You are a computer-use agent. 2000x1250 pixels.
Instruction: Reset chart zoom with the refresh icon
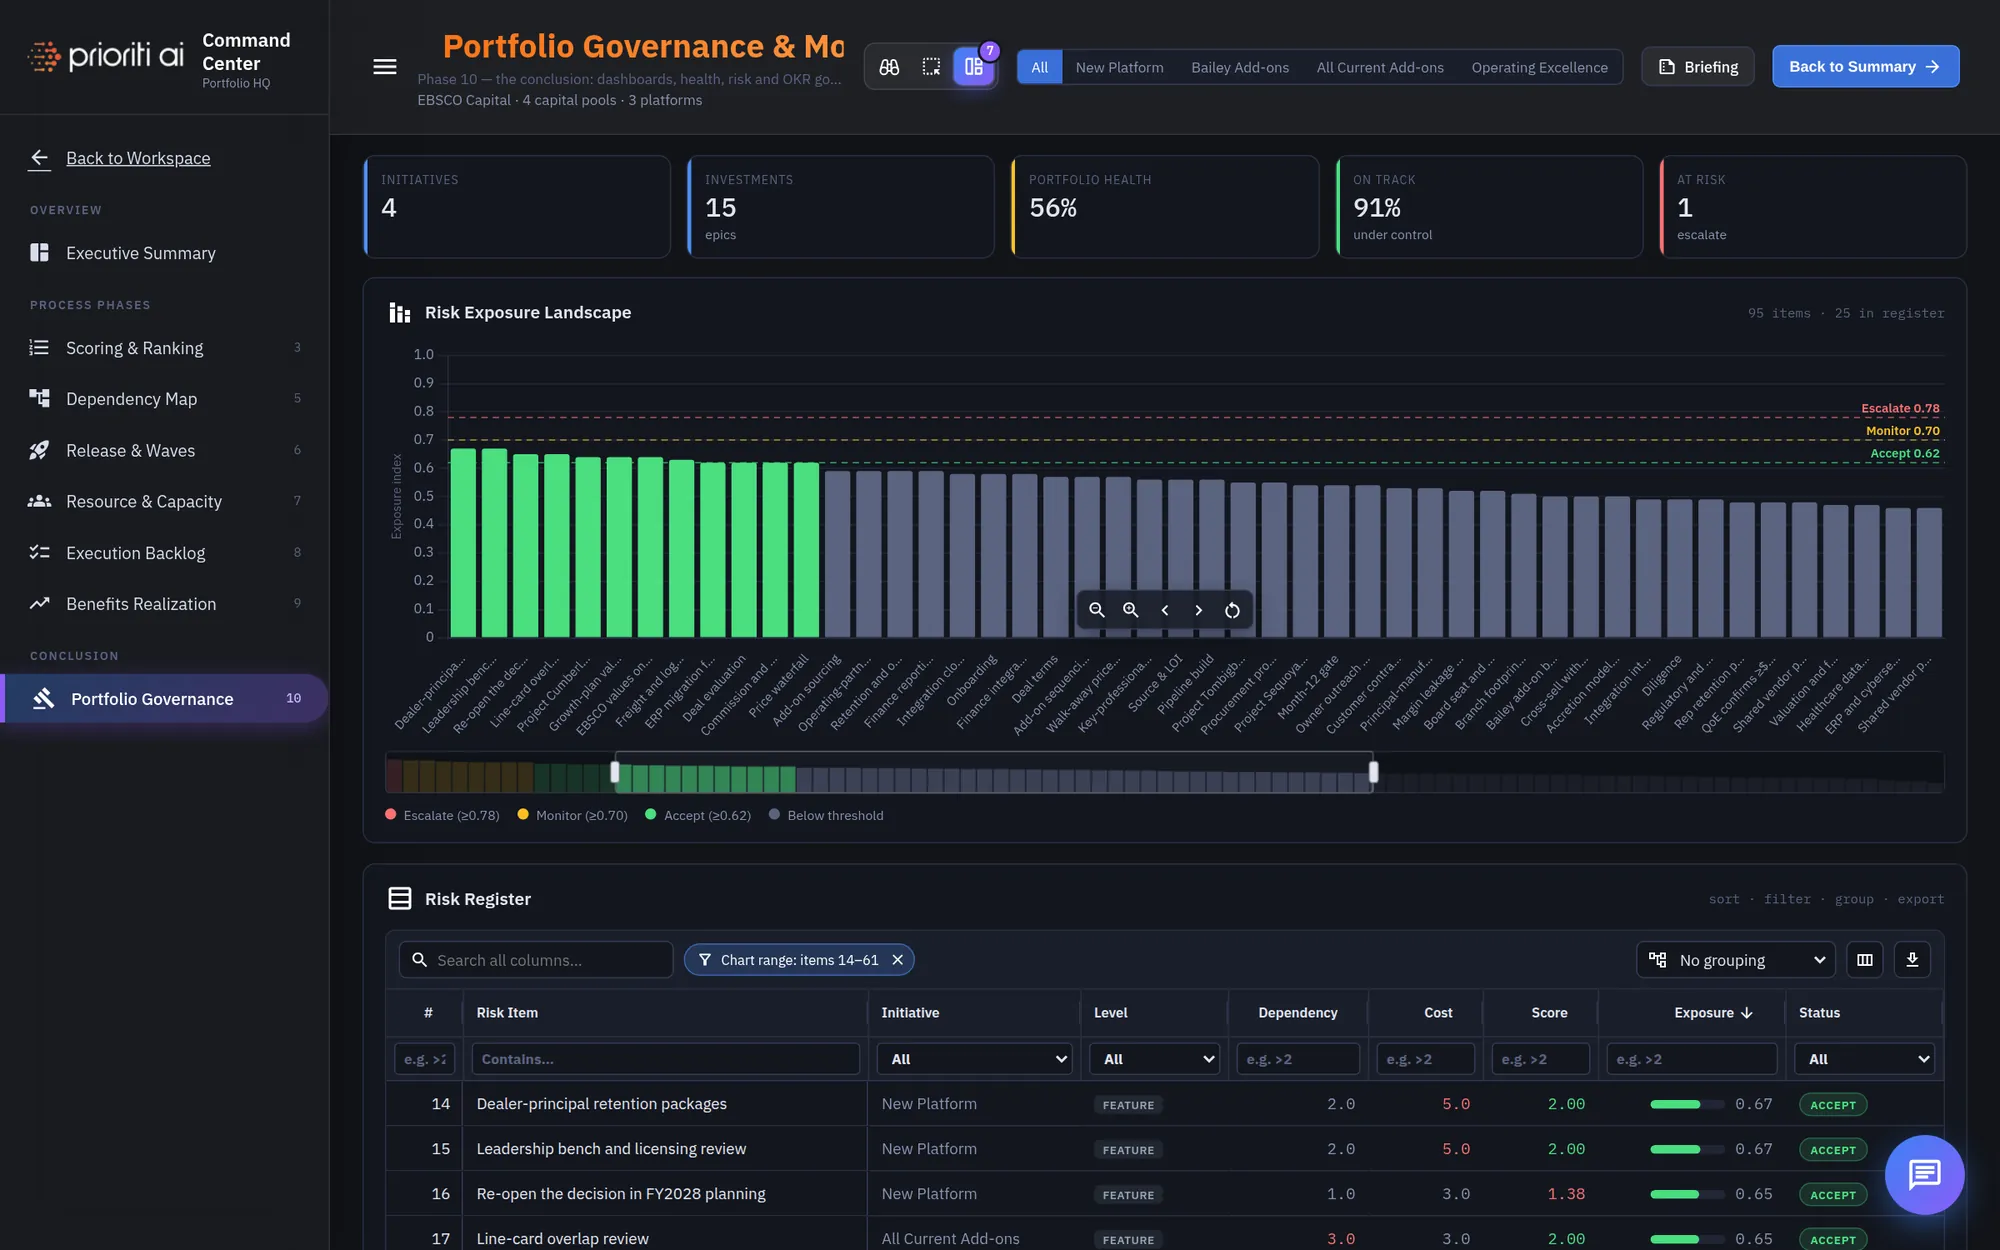click(1233, 610)
